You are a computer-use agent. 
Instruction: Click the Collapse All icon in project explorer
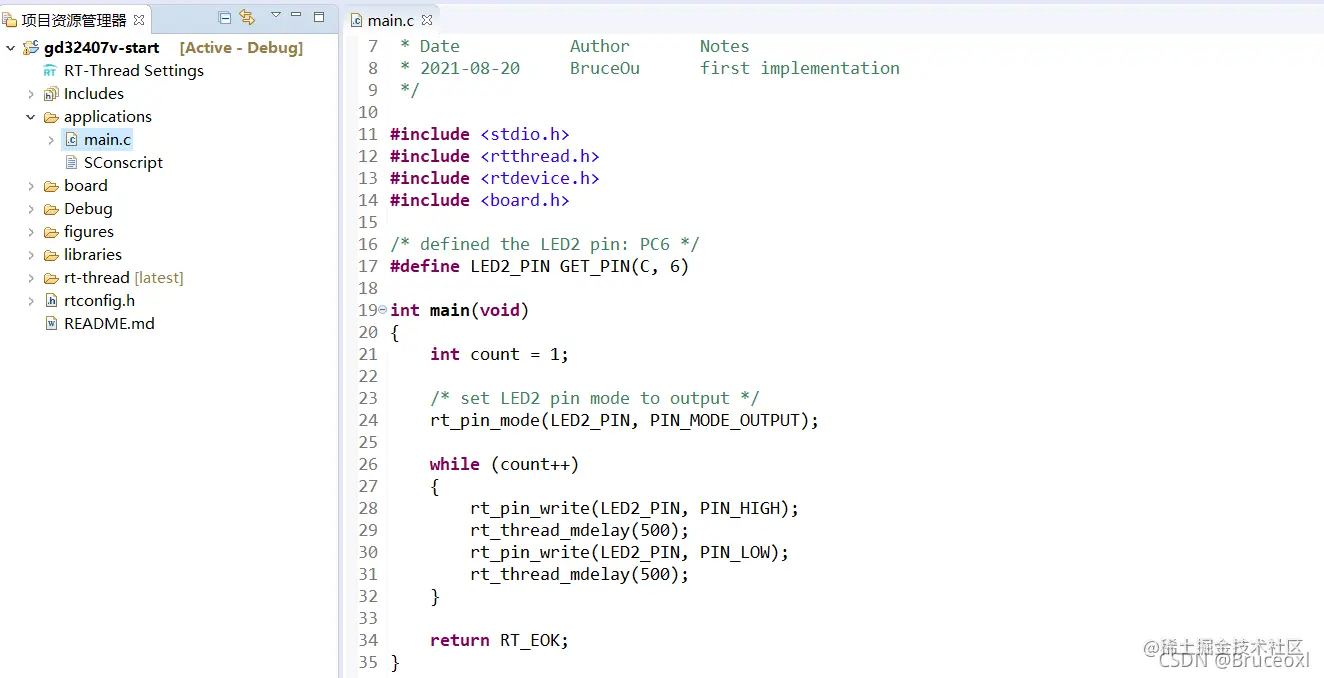[225, 17]
